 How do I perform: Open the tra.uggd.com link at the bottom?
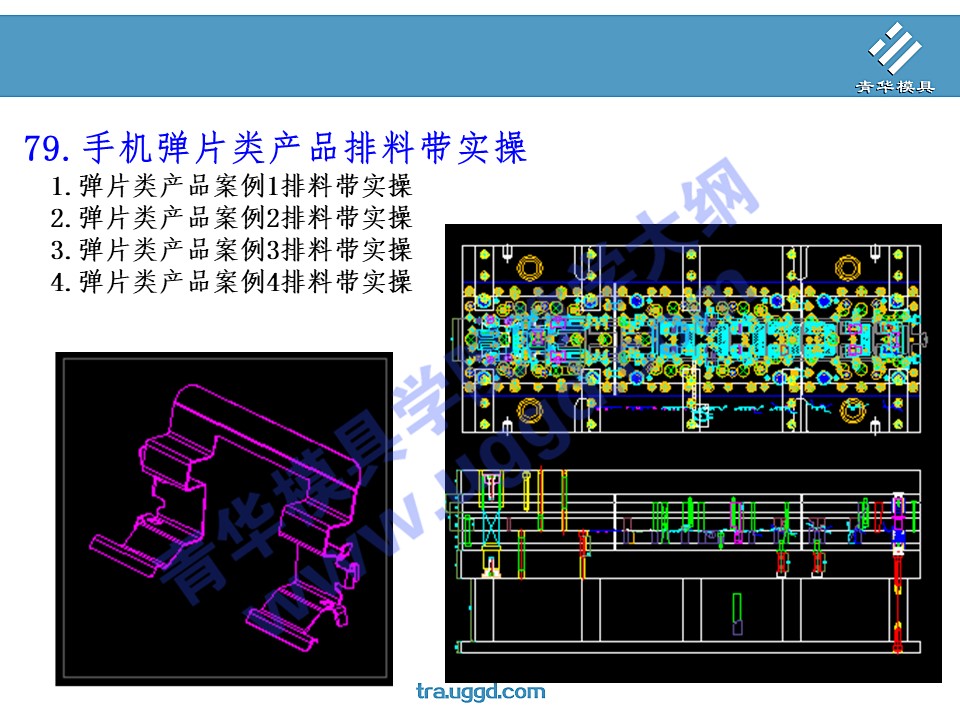(x=480, y=692)
